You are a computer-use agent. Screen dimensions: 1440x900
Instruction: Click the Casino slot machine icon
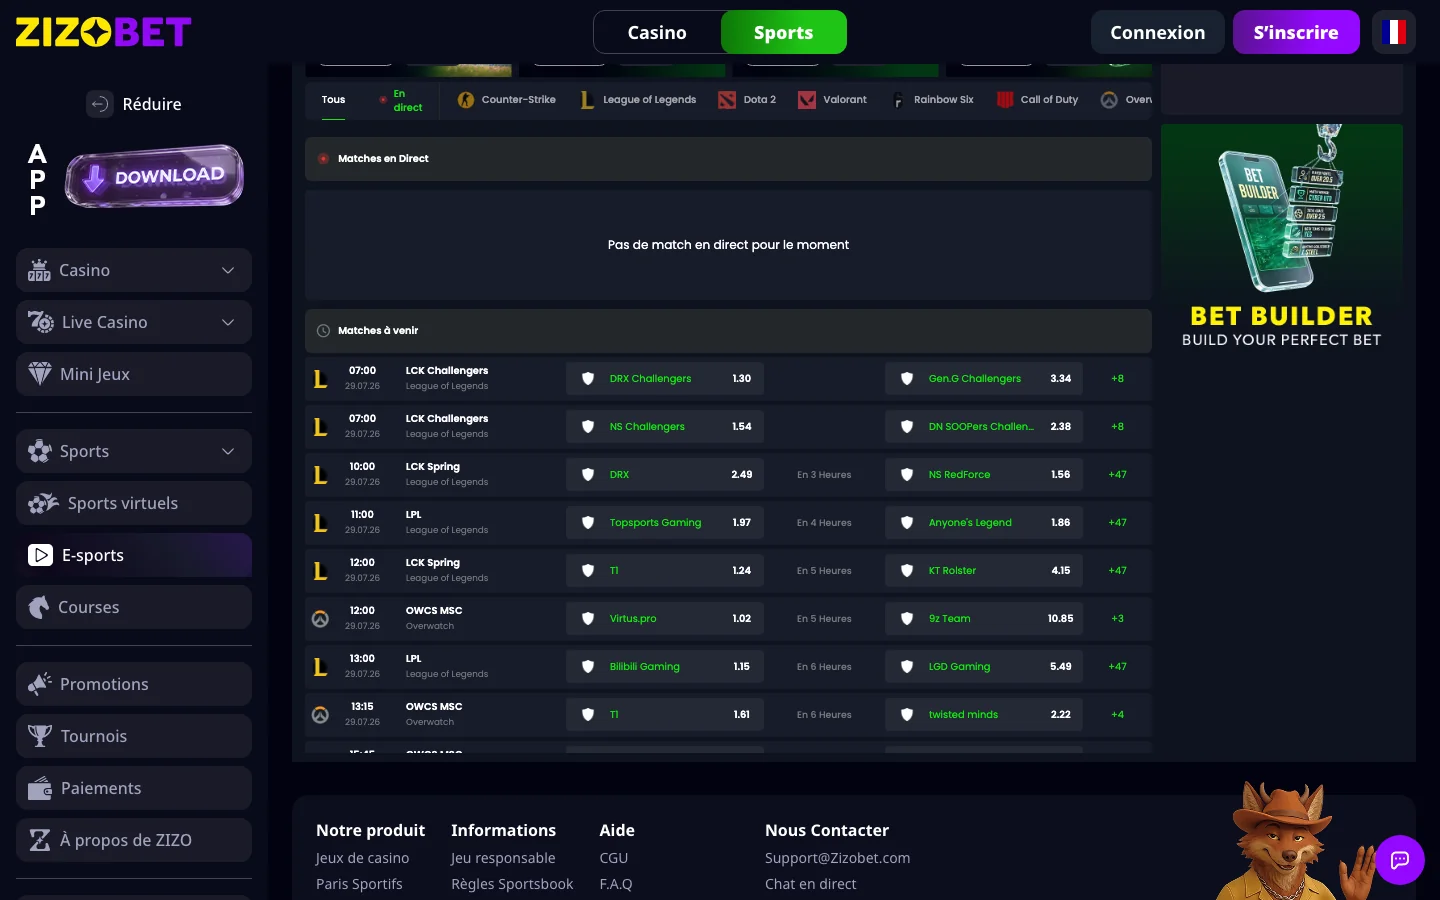(x=39, y=270)
